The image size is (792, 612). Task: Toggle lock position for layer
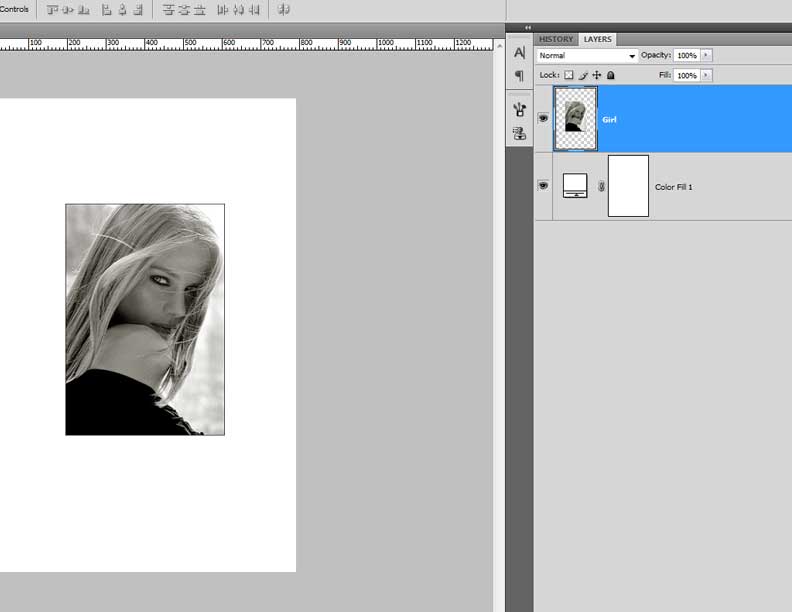pyautogui.click(x=597, y=75)
